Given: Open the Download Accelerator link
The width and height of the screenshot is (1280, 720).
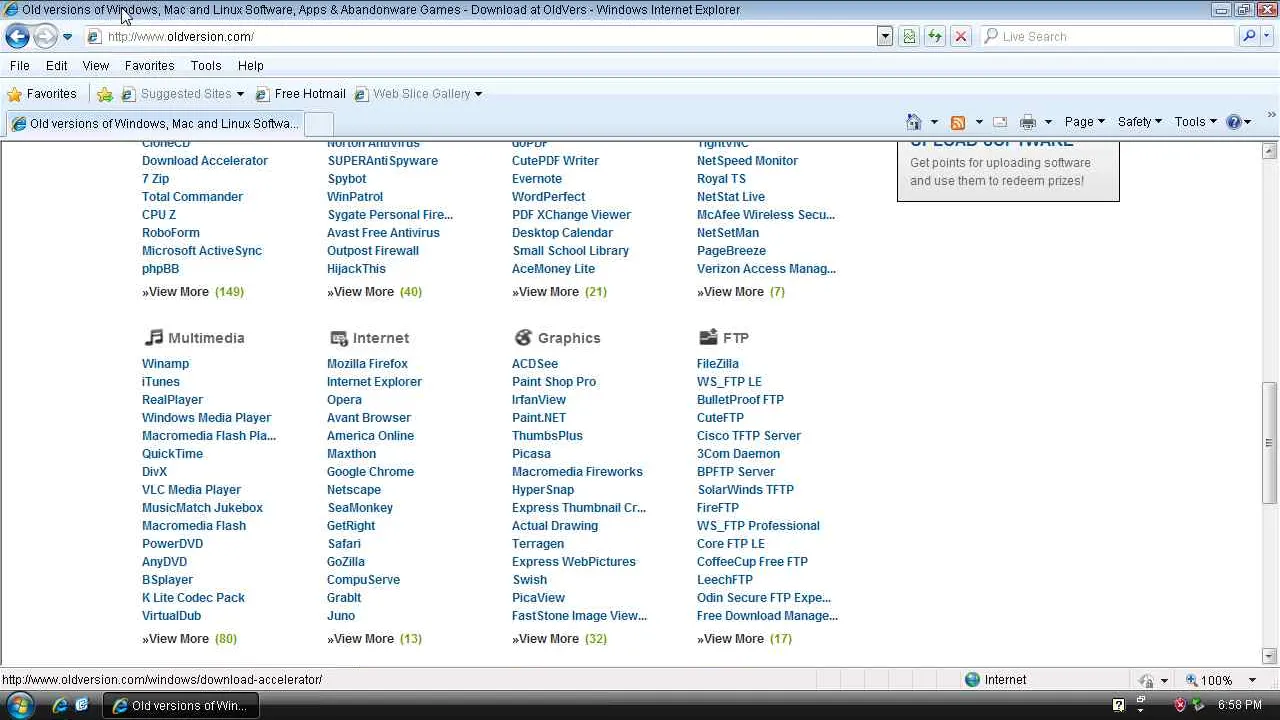Looking at the screenshot, I should [205, 161].
